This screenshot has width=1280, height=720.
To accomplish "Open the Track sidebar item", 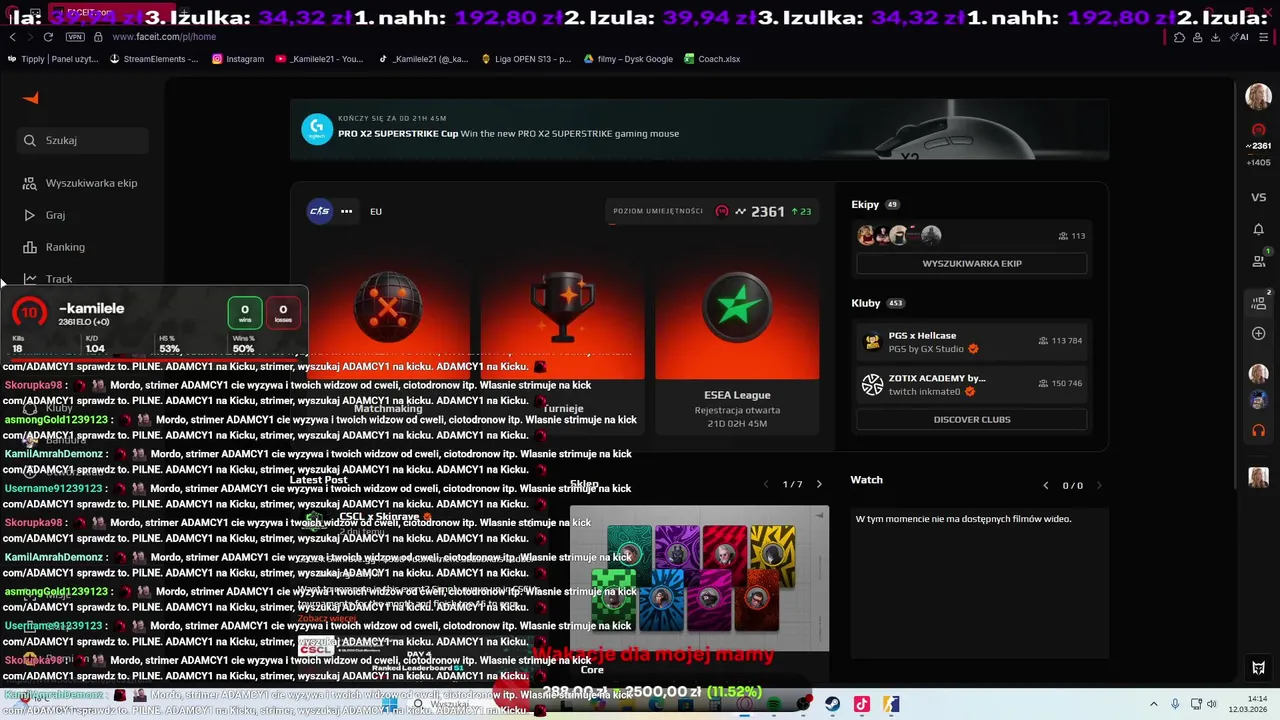I will coord(50,279).
